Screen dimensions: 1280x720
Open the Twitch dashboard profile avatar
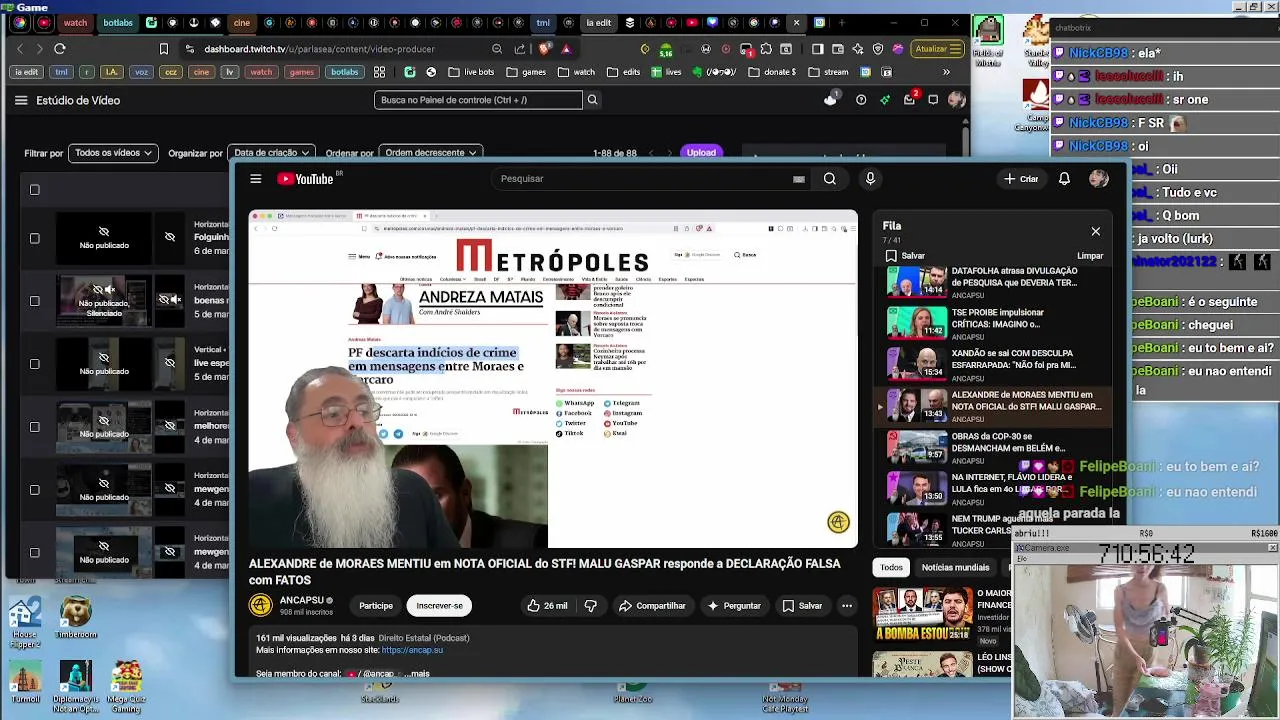[957, 100]
